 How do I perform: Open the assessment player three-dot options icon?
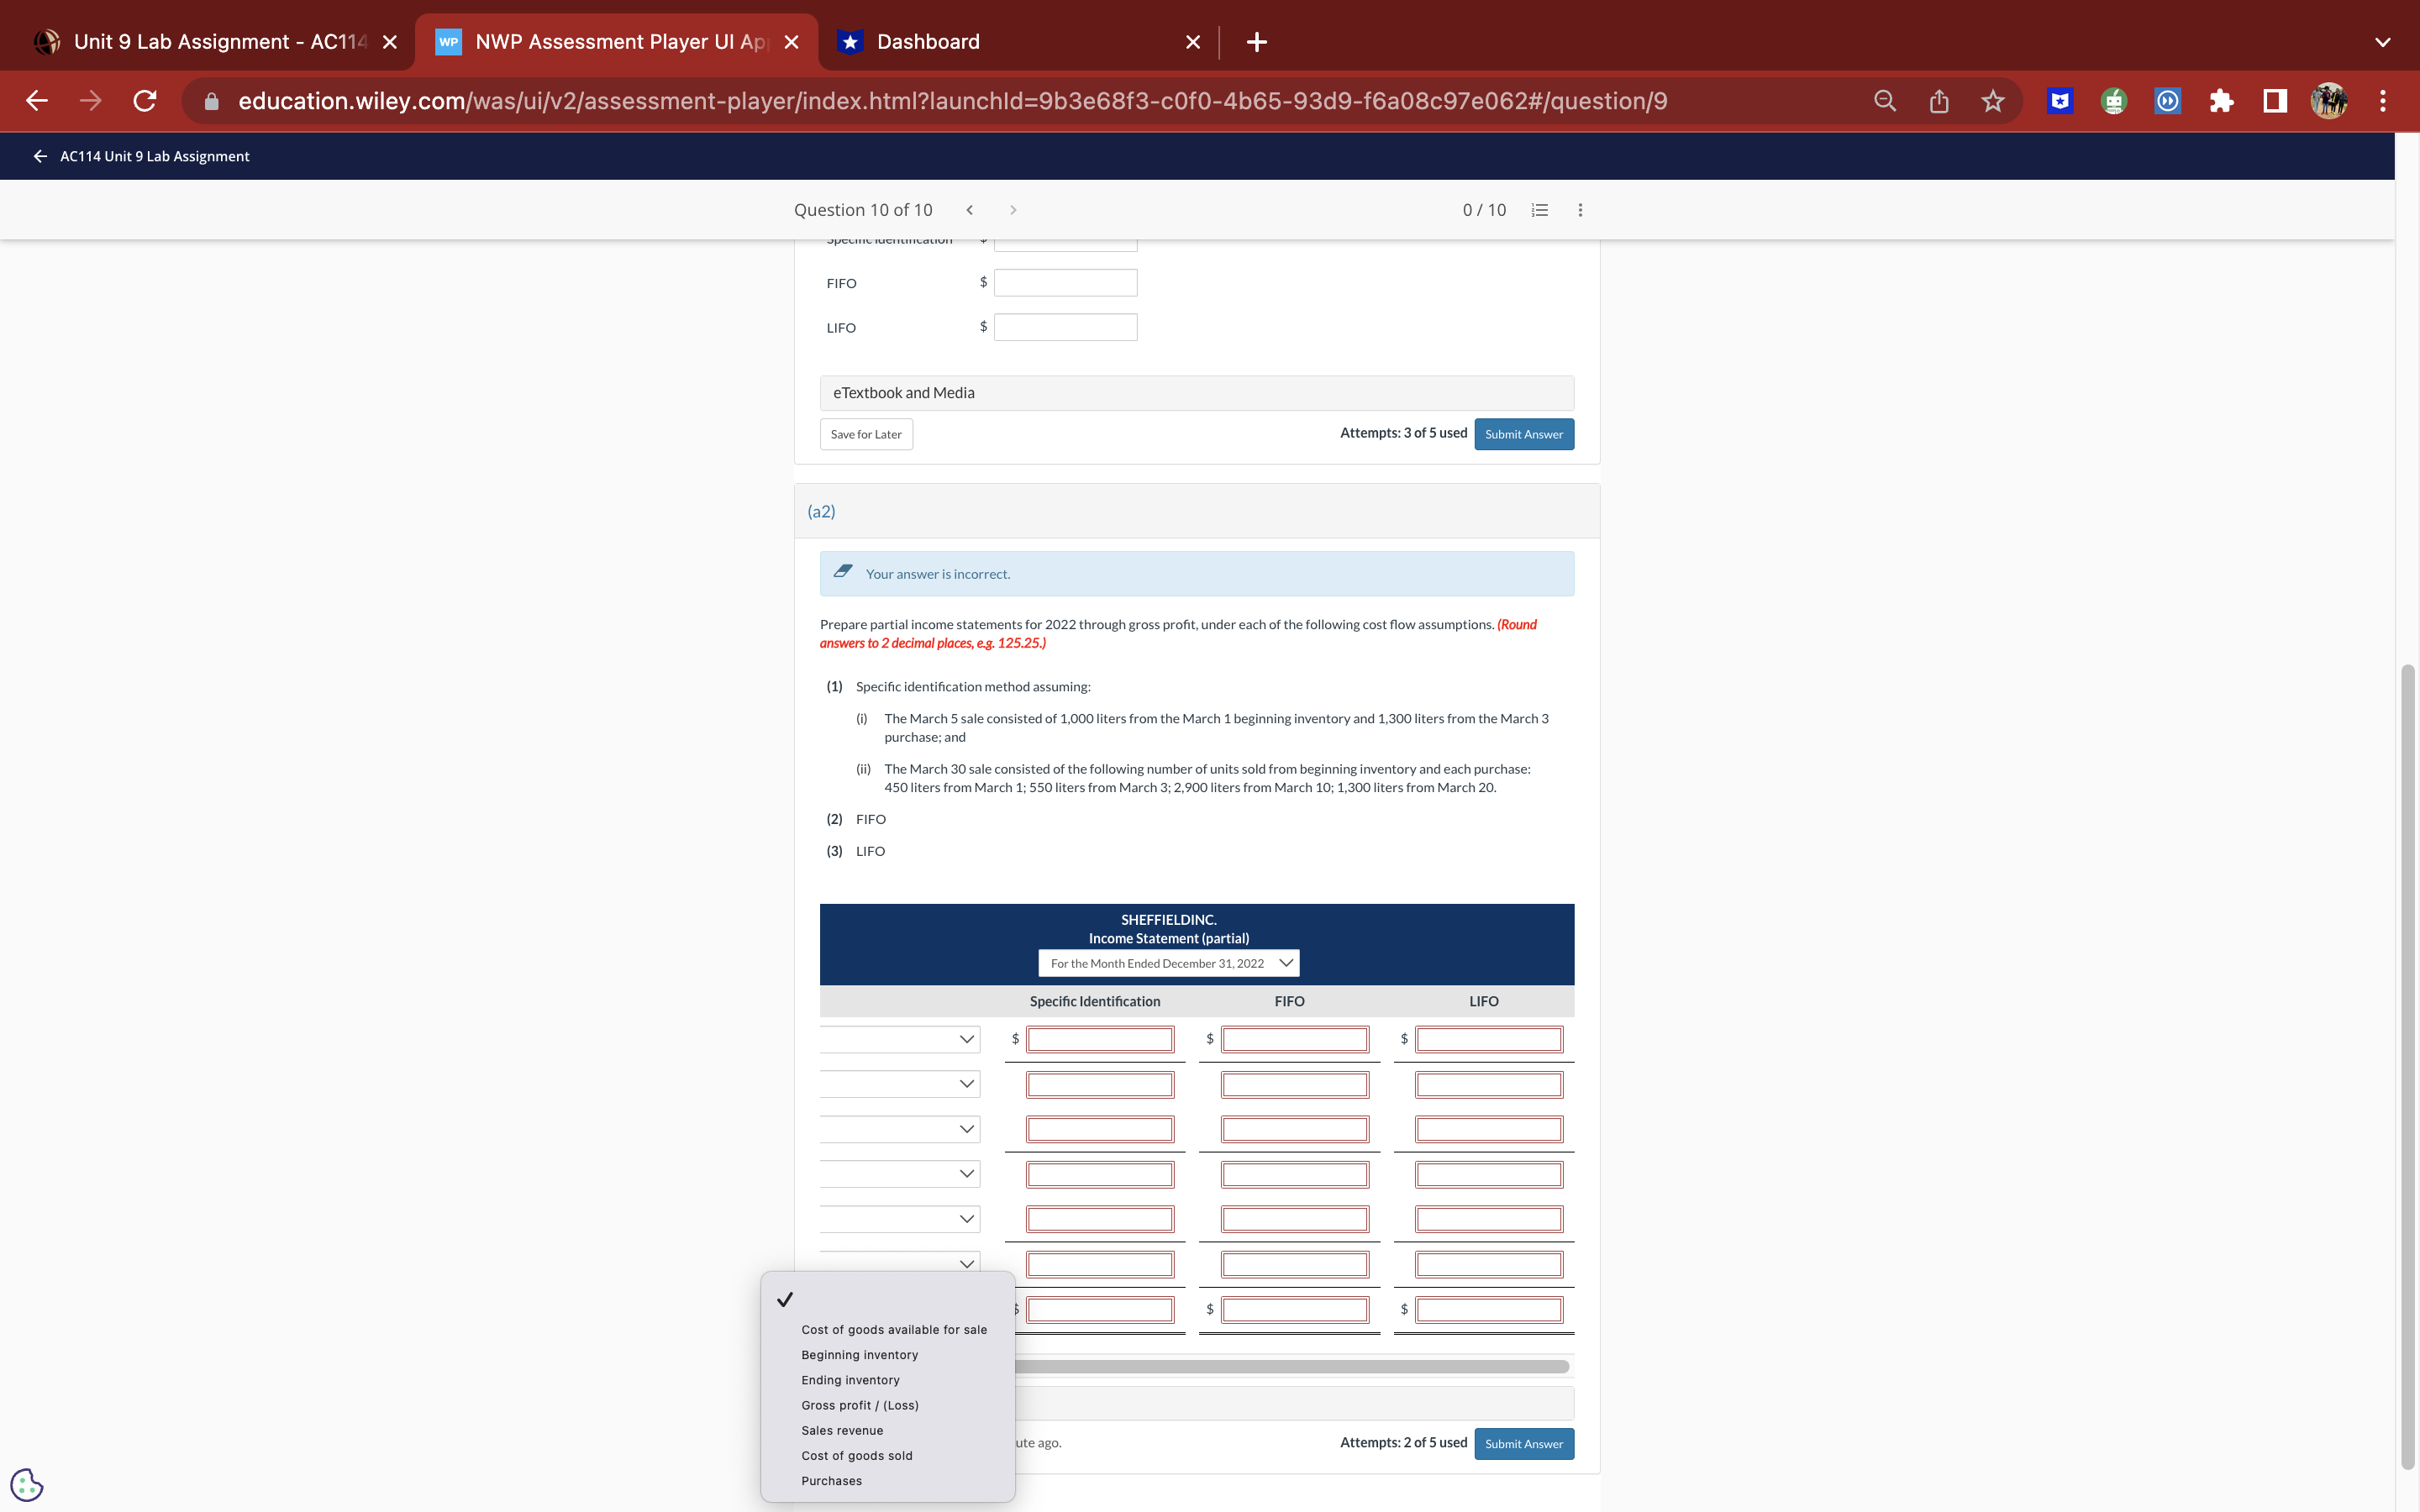coord(1580,210)
